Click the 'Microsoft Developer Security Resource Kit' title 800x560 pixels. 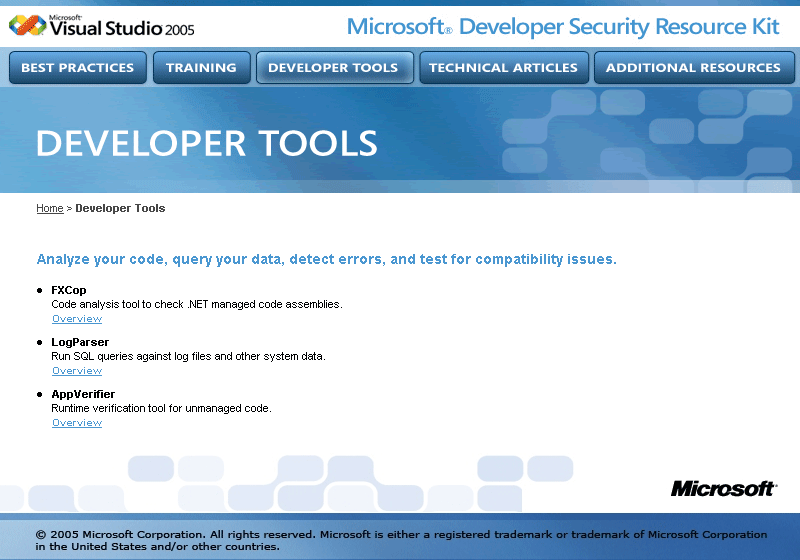[x=563, y=27]
